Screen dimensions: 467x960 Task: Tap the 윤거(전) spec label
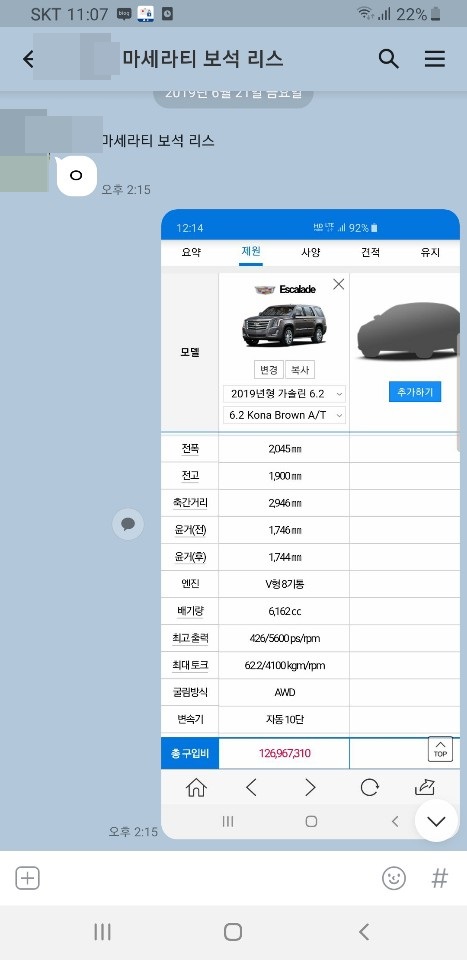click(190, 530)
